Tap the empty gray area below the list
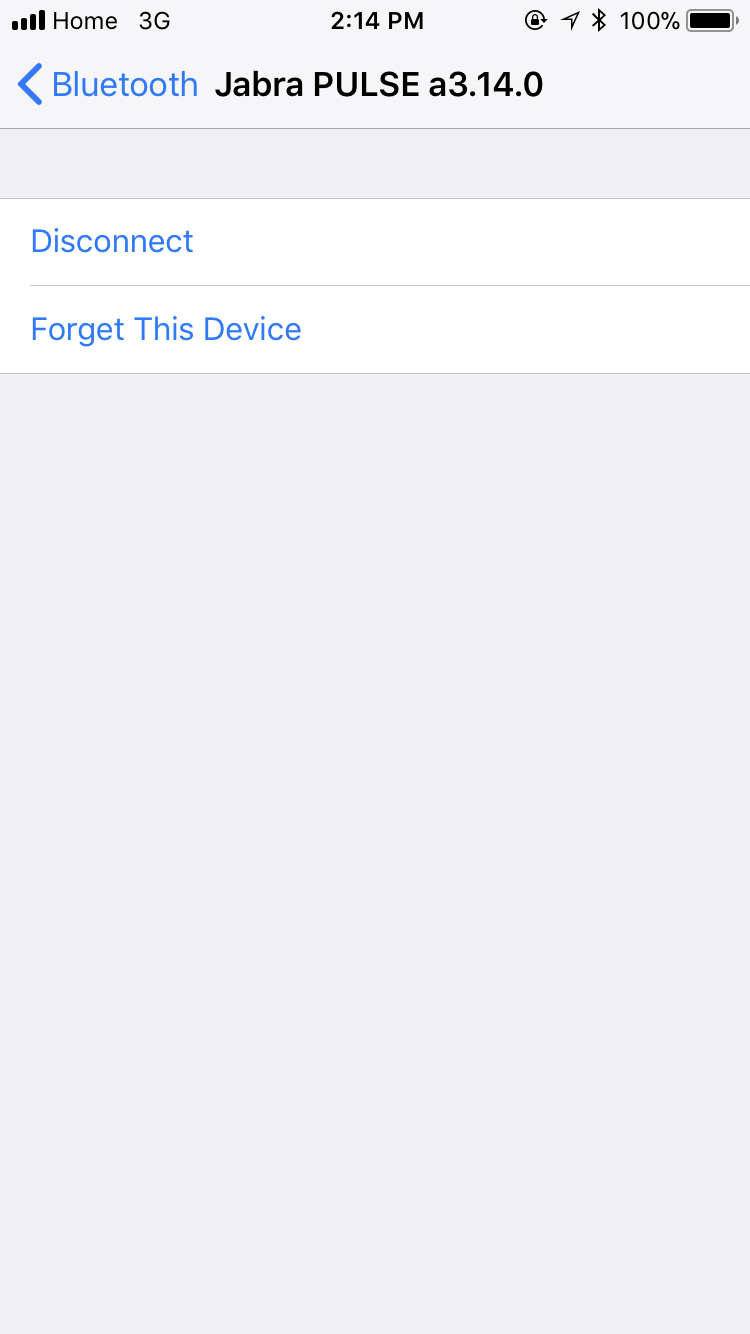Viewport: 750px width, 1334px height. (375, 853)
